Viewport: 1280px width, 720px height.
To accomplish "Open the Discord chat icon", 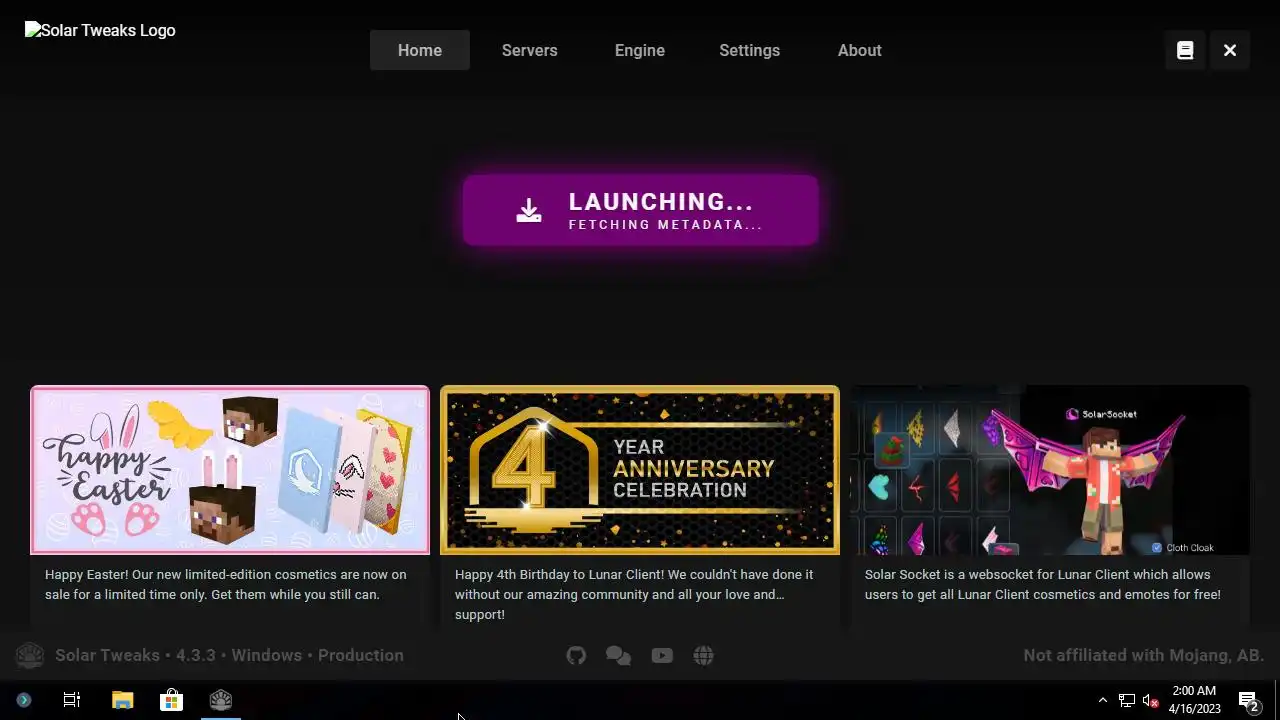I will pyautogui.click(x=618, y=656).
